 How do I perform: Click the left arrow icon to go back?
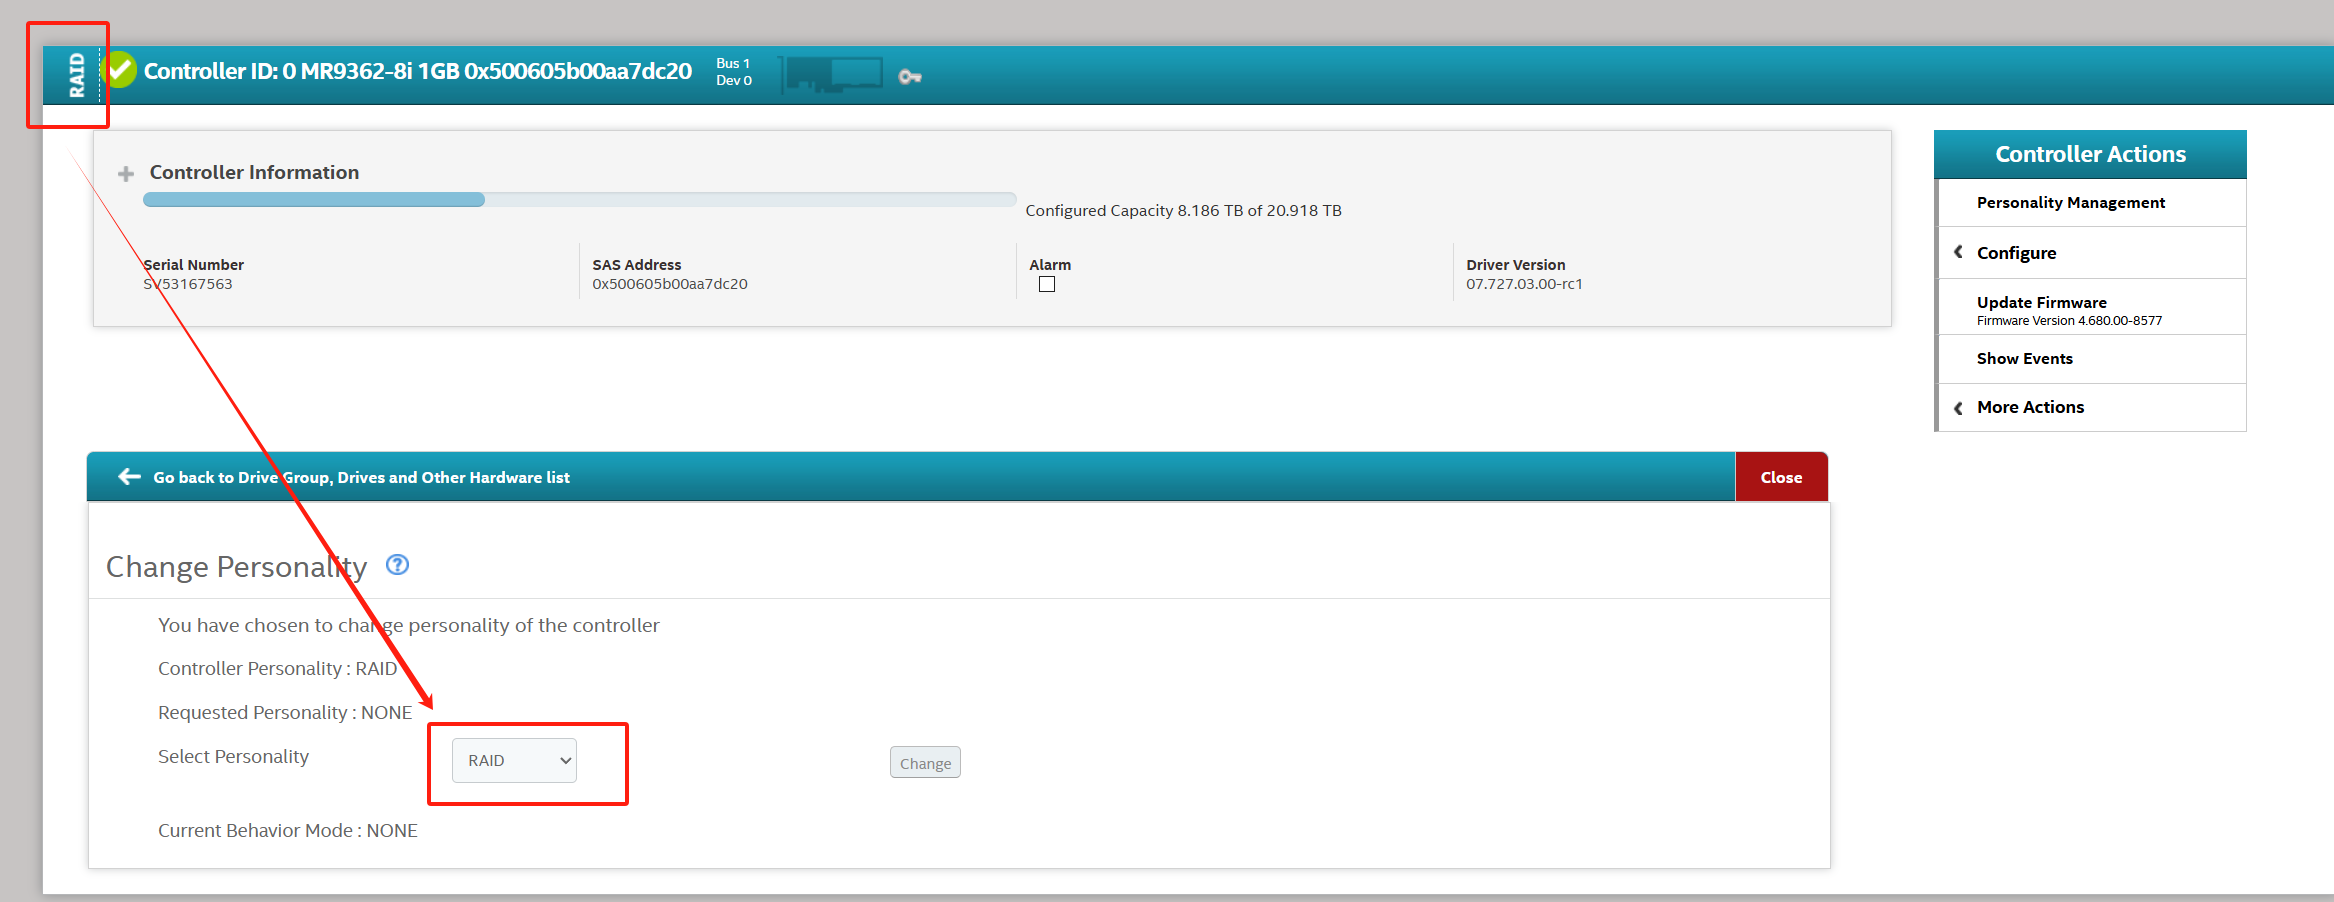pos(129,477)
